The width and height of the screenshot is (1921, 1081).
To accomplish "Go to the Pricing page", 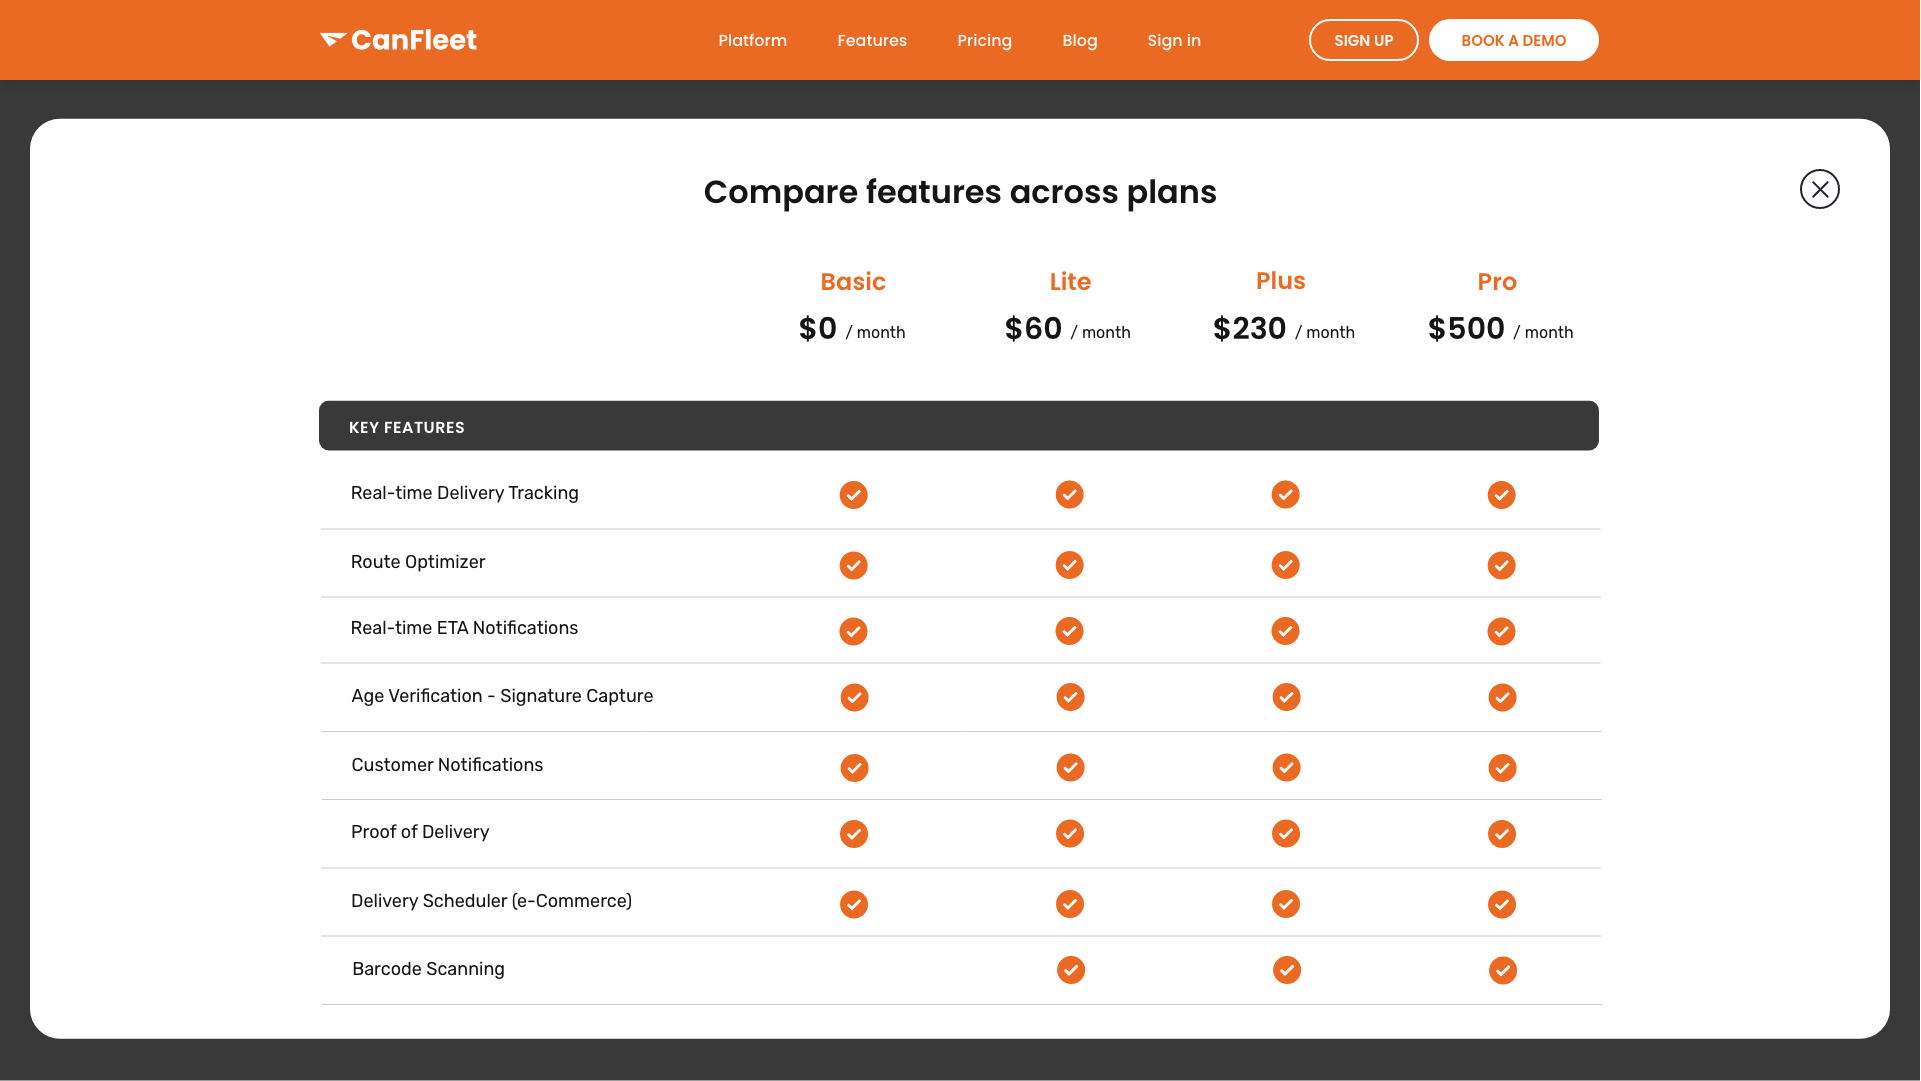I will (x=984, y=40).
